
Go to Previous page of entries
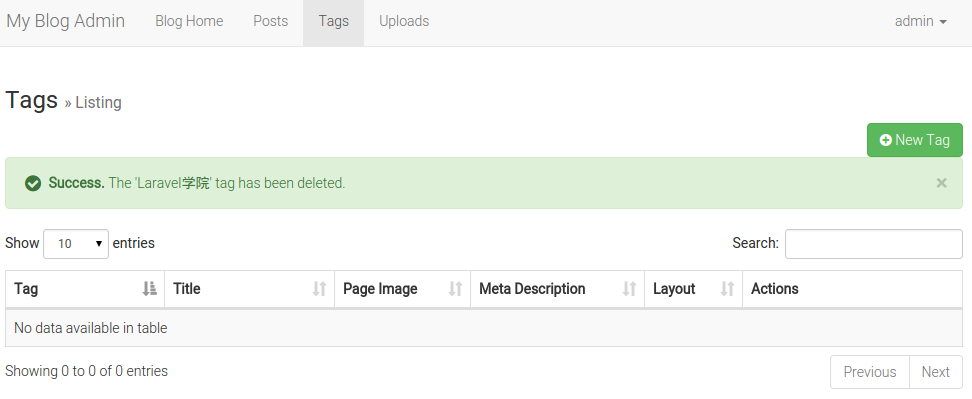pos(870,372)
